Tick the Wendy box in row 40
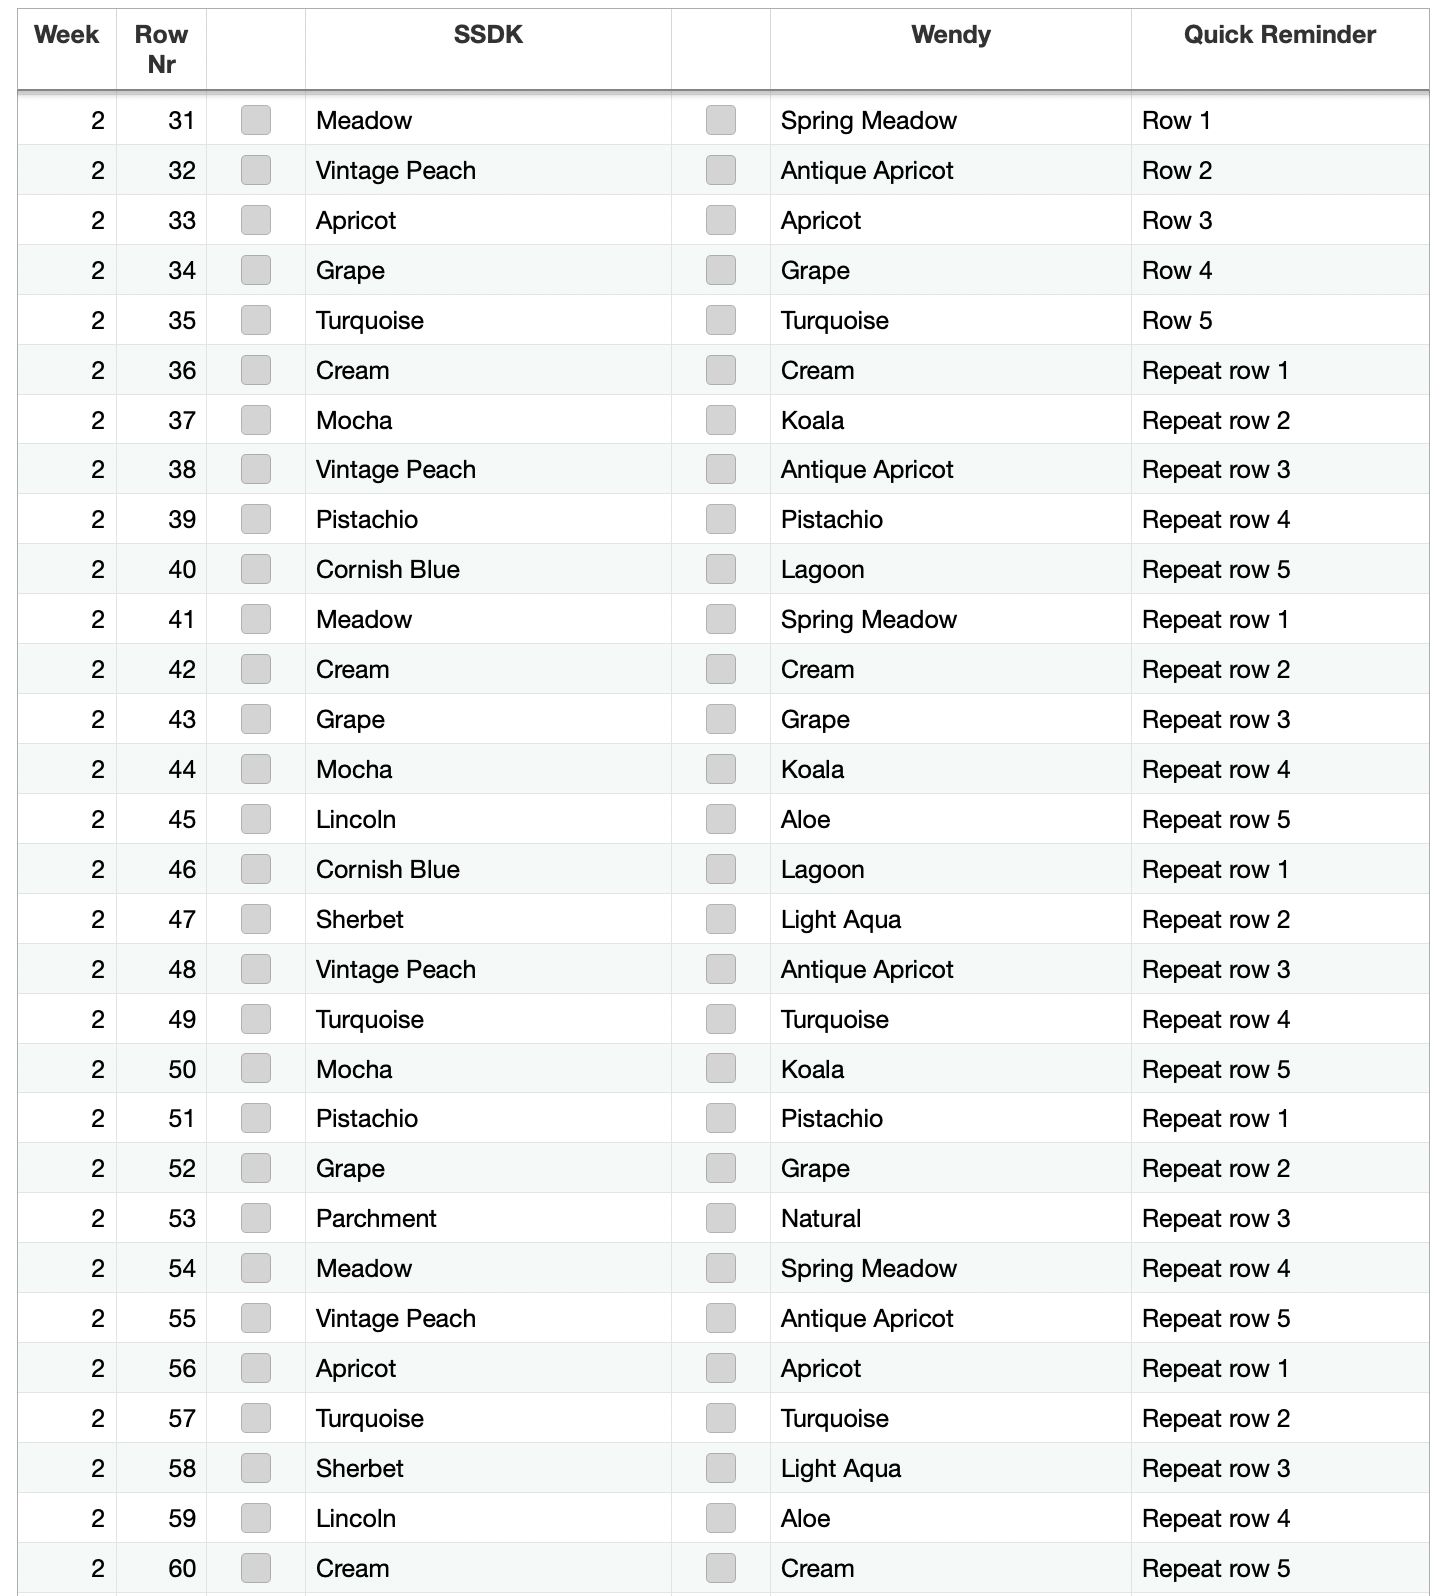This screenshot has height=1596, width=1436. click(721, 569)
